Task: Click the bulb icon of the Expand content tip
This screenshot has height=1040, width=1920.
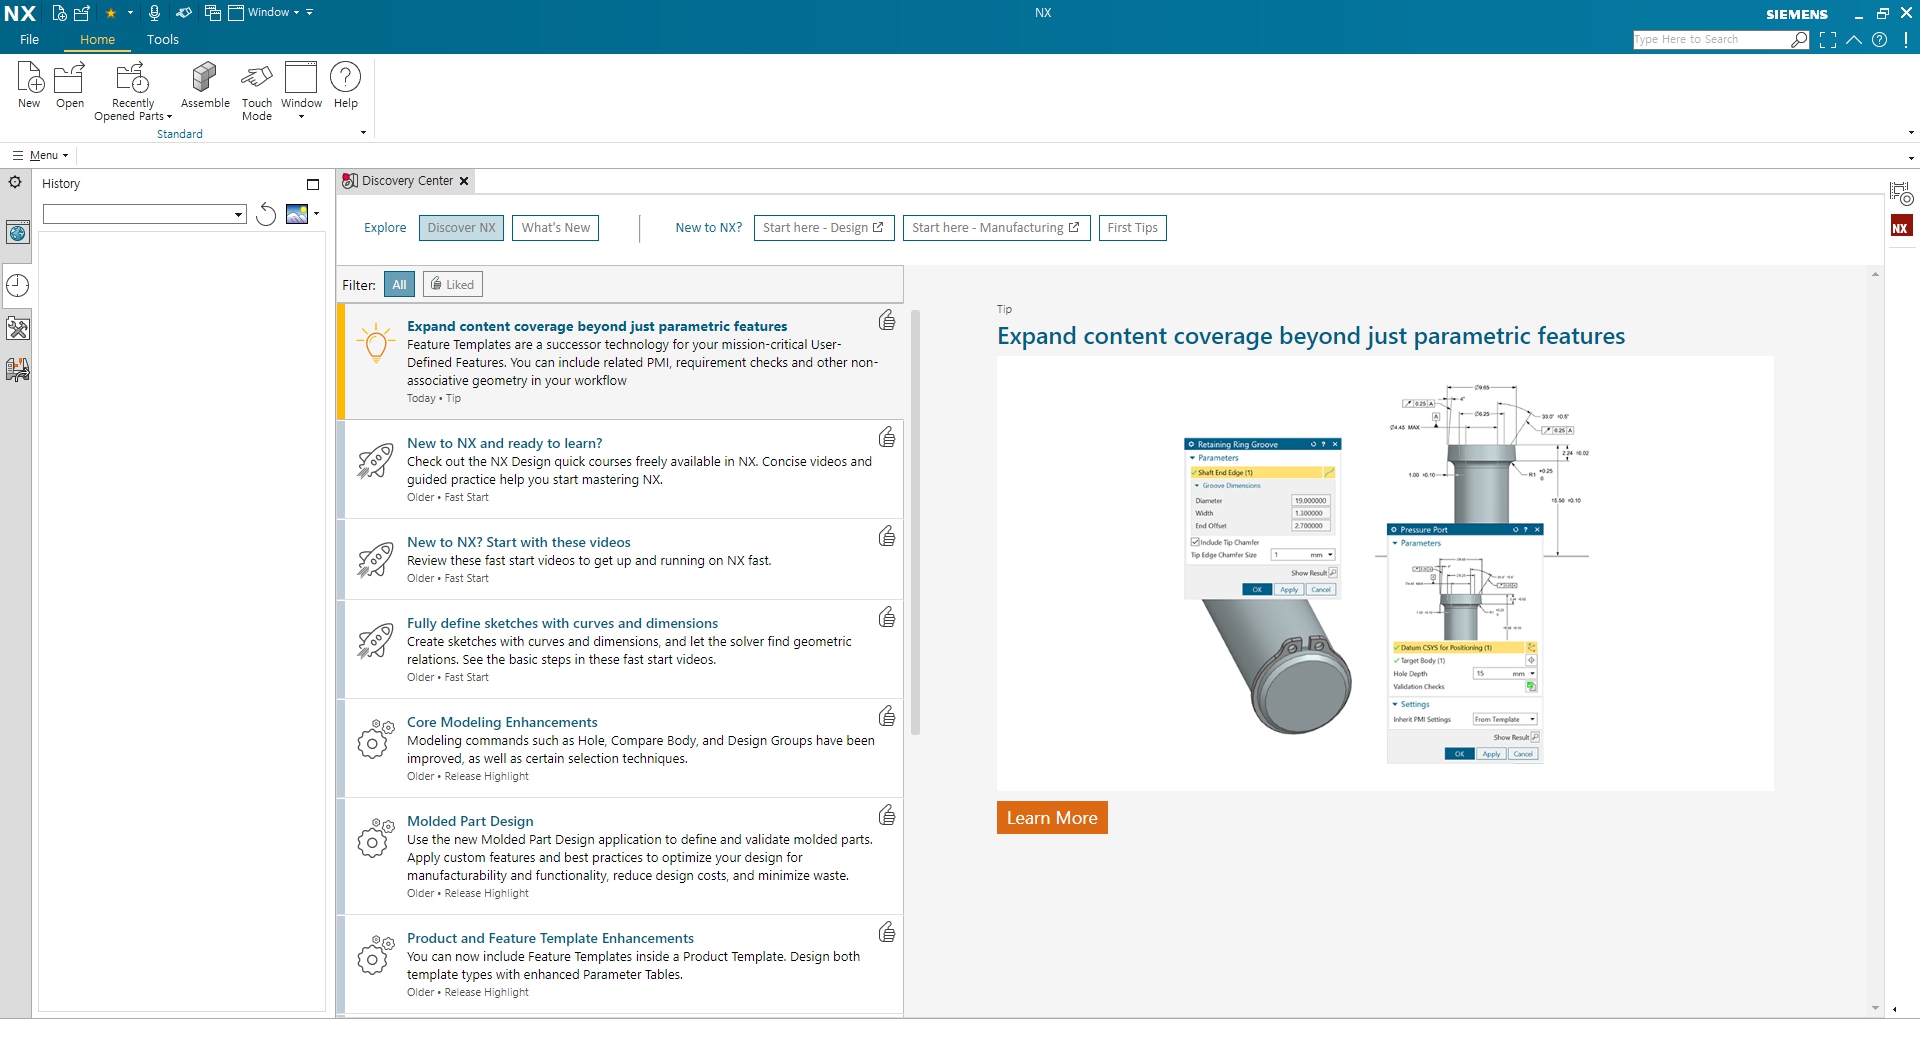Action: [x=376, y=343]
